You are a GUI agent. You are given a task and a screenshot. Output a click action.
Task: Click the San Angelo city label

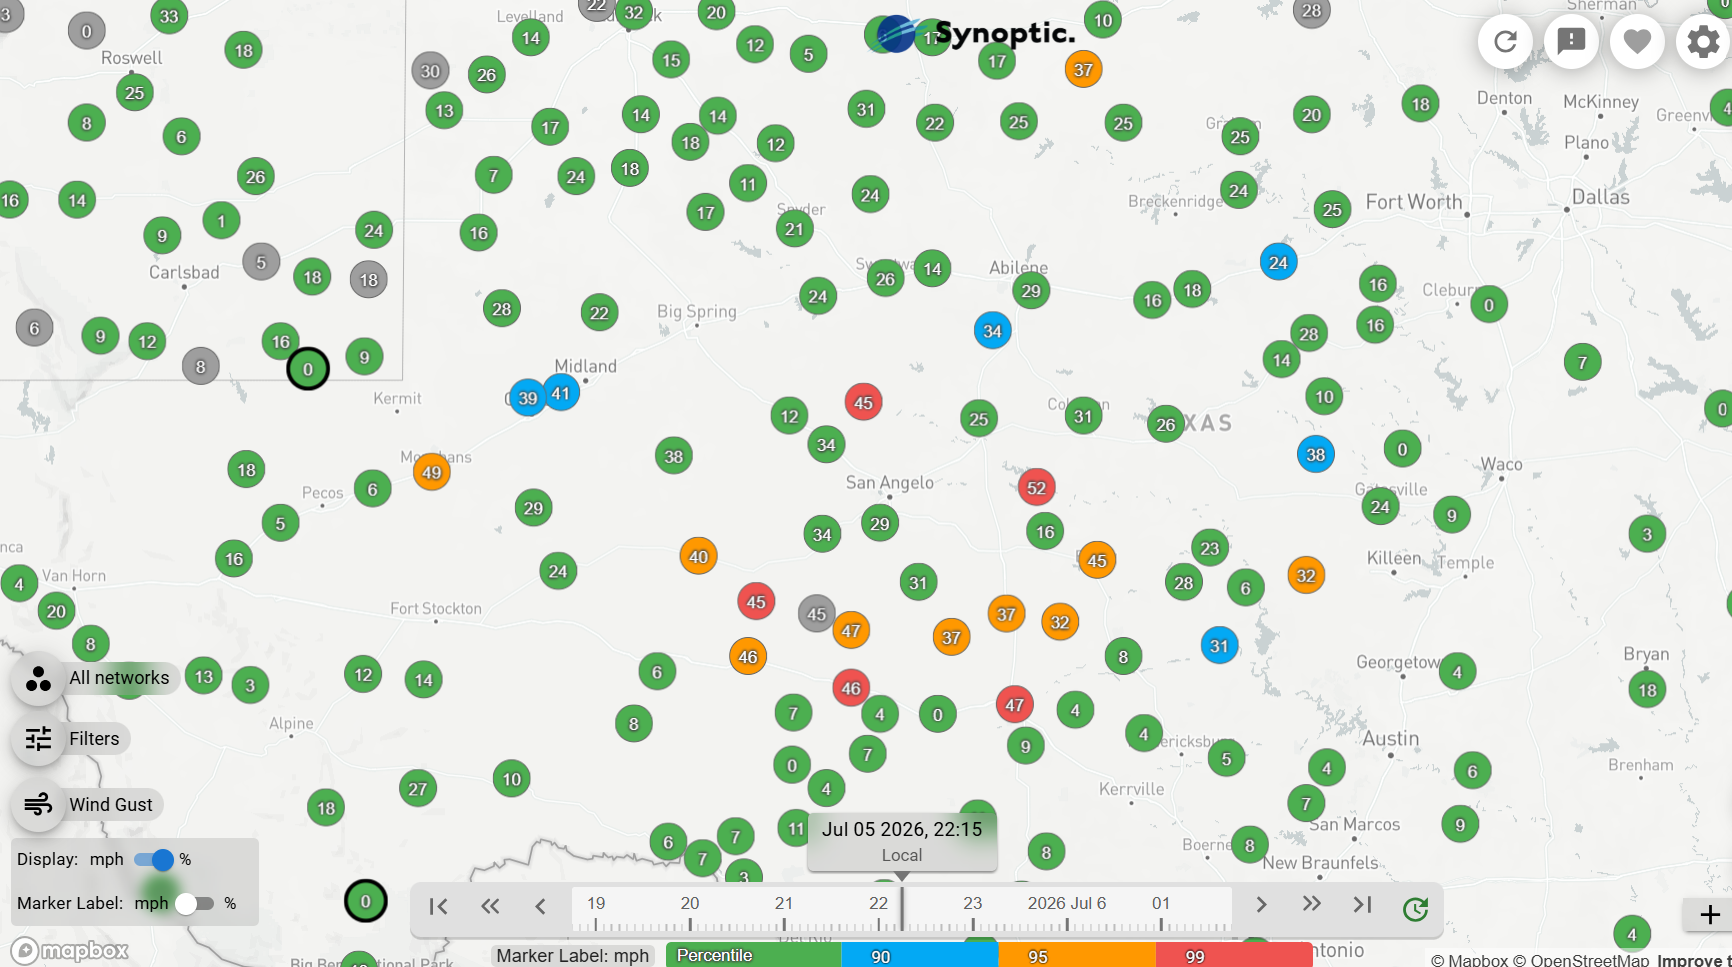coord(890,482)
